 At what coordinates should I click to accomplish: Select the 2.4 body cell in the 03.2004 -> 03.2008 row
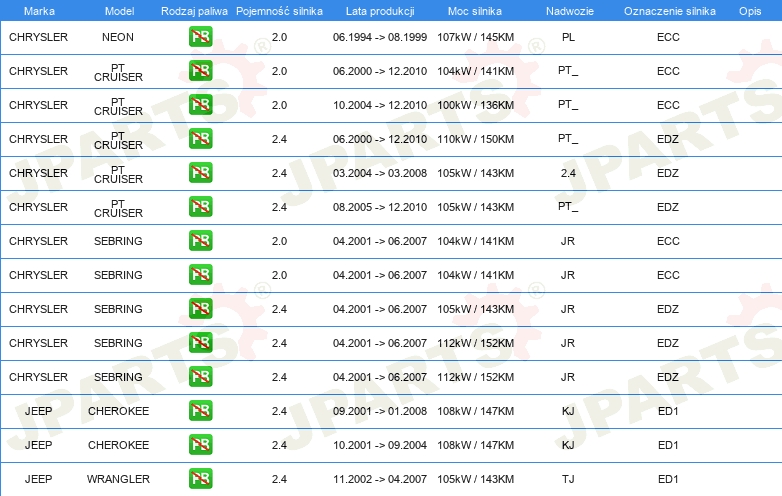click(568, 173)
